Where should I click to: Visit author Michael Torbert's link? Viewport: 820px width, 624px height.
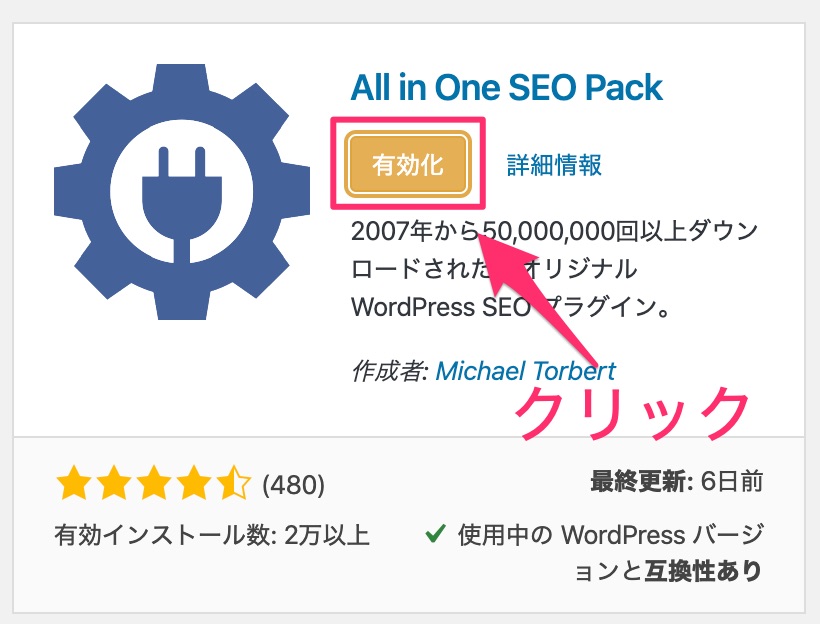pos(526,371)
